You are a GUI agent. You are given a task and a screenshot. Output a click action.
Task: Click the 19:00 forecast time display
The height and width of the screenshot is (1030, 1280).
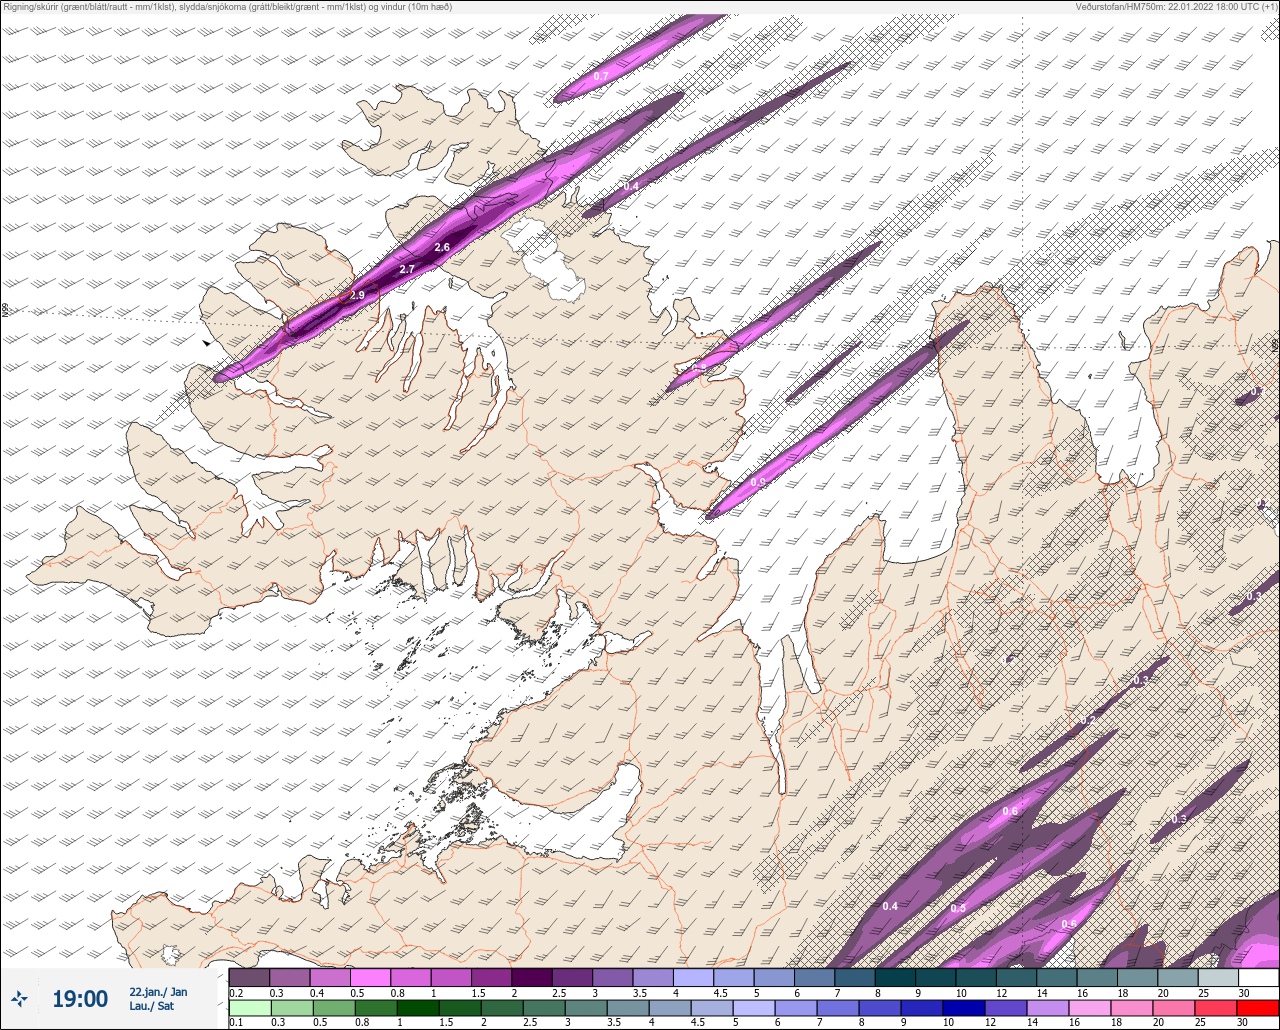80,999
